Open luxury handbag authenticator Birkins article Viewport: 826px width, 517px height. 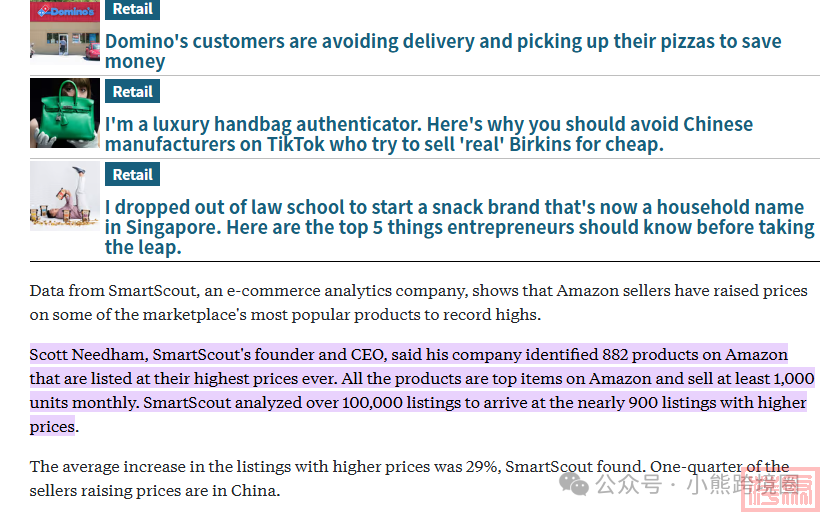coord(429,134)
